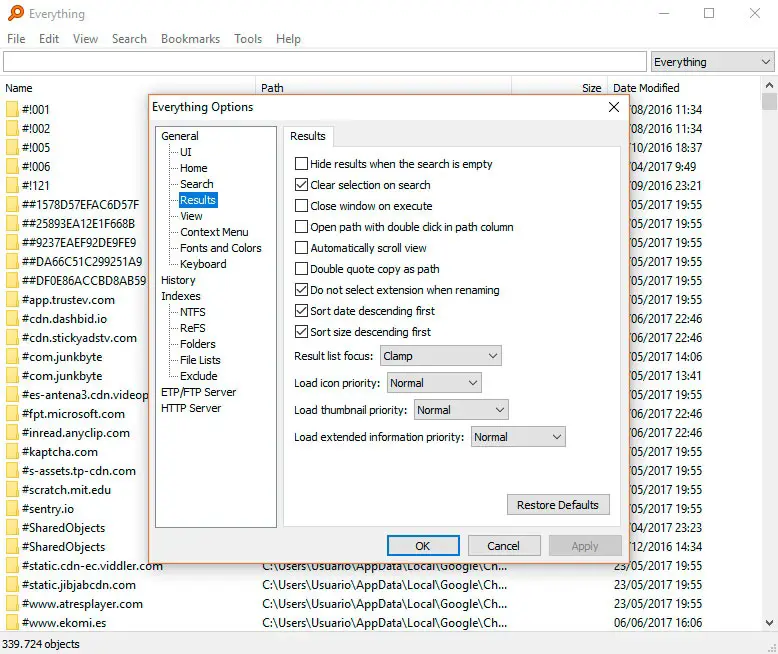Open the Edit menu
778x654 pixels.
(49, 39)
